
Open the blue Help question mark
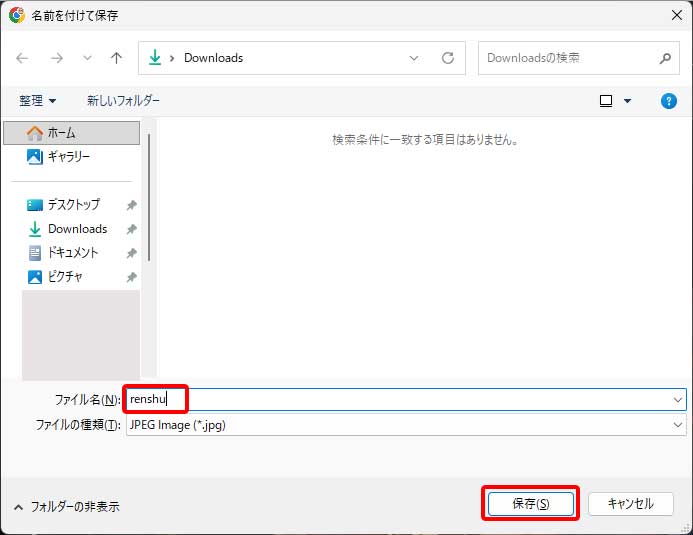pyautogui.click(x=669, y=101)
